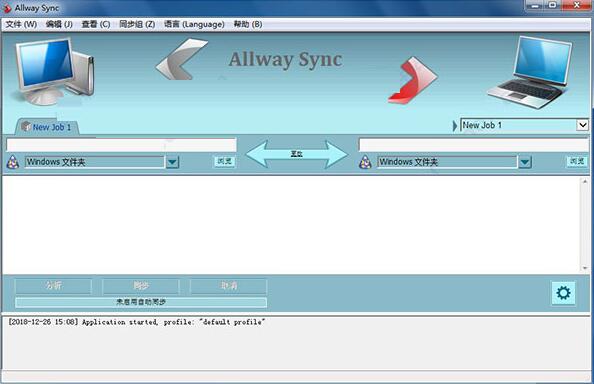Open right Windows 文件夹 type dropdown arrow
594x384 pixels.
click(525, 162)
